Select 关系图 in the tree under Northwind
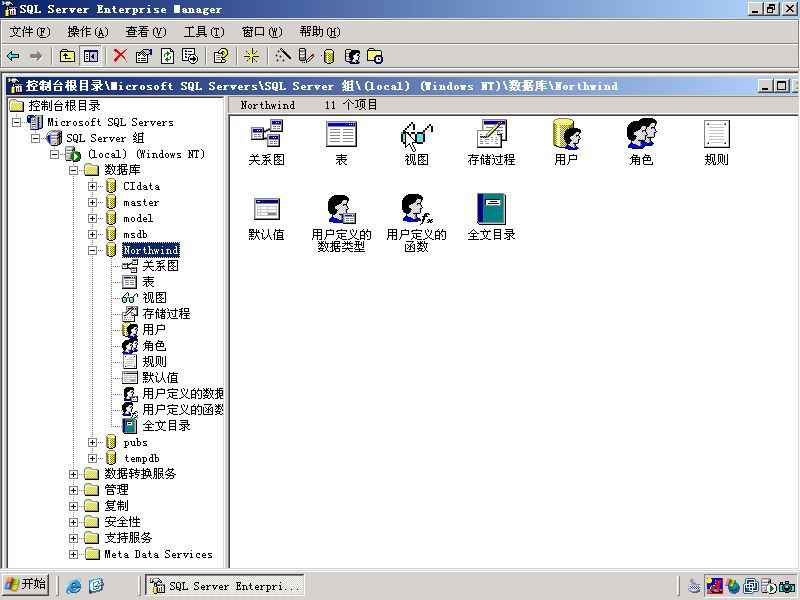 (x=160, y=266)
